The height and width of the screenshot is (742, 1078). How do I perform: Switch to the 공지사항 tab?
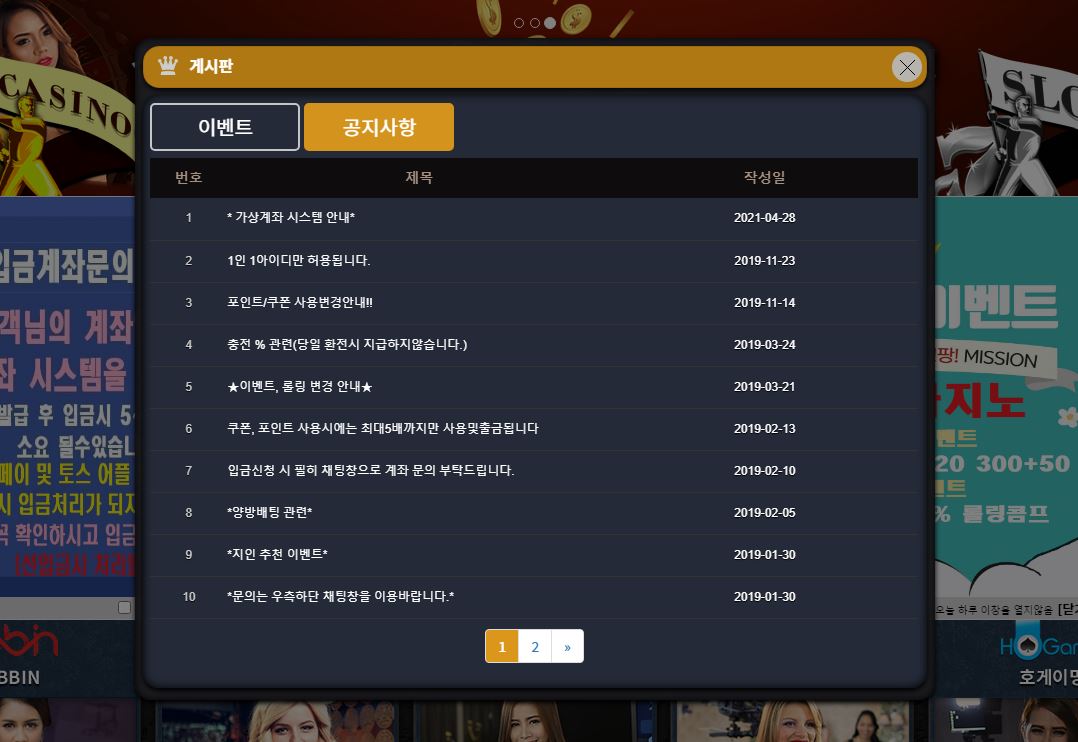click(x=379, y=127)
